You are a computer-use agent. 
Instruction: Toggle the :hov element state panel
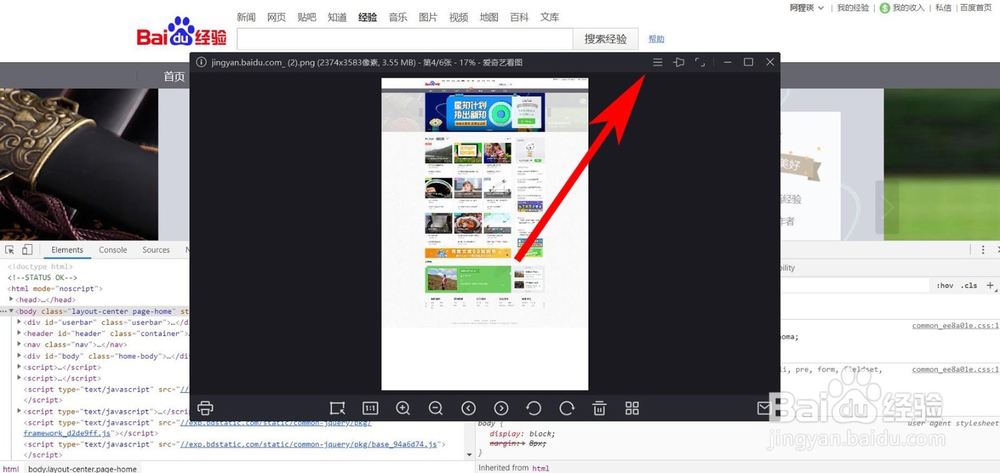coord(945,286)
